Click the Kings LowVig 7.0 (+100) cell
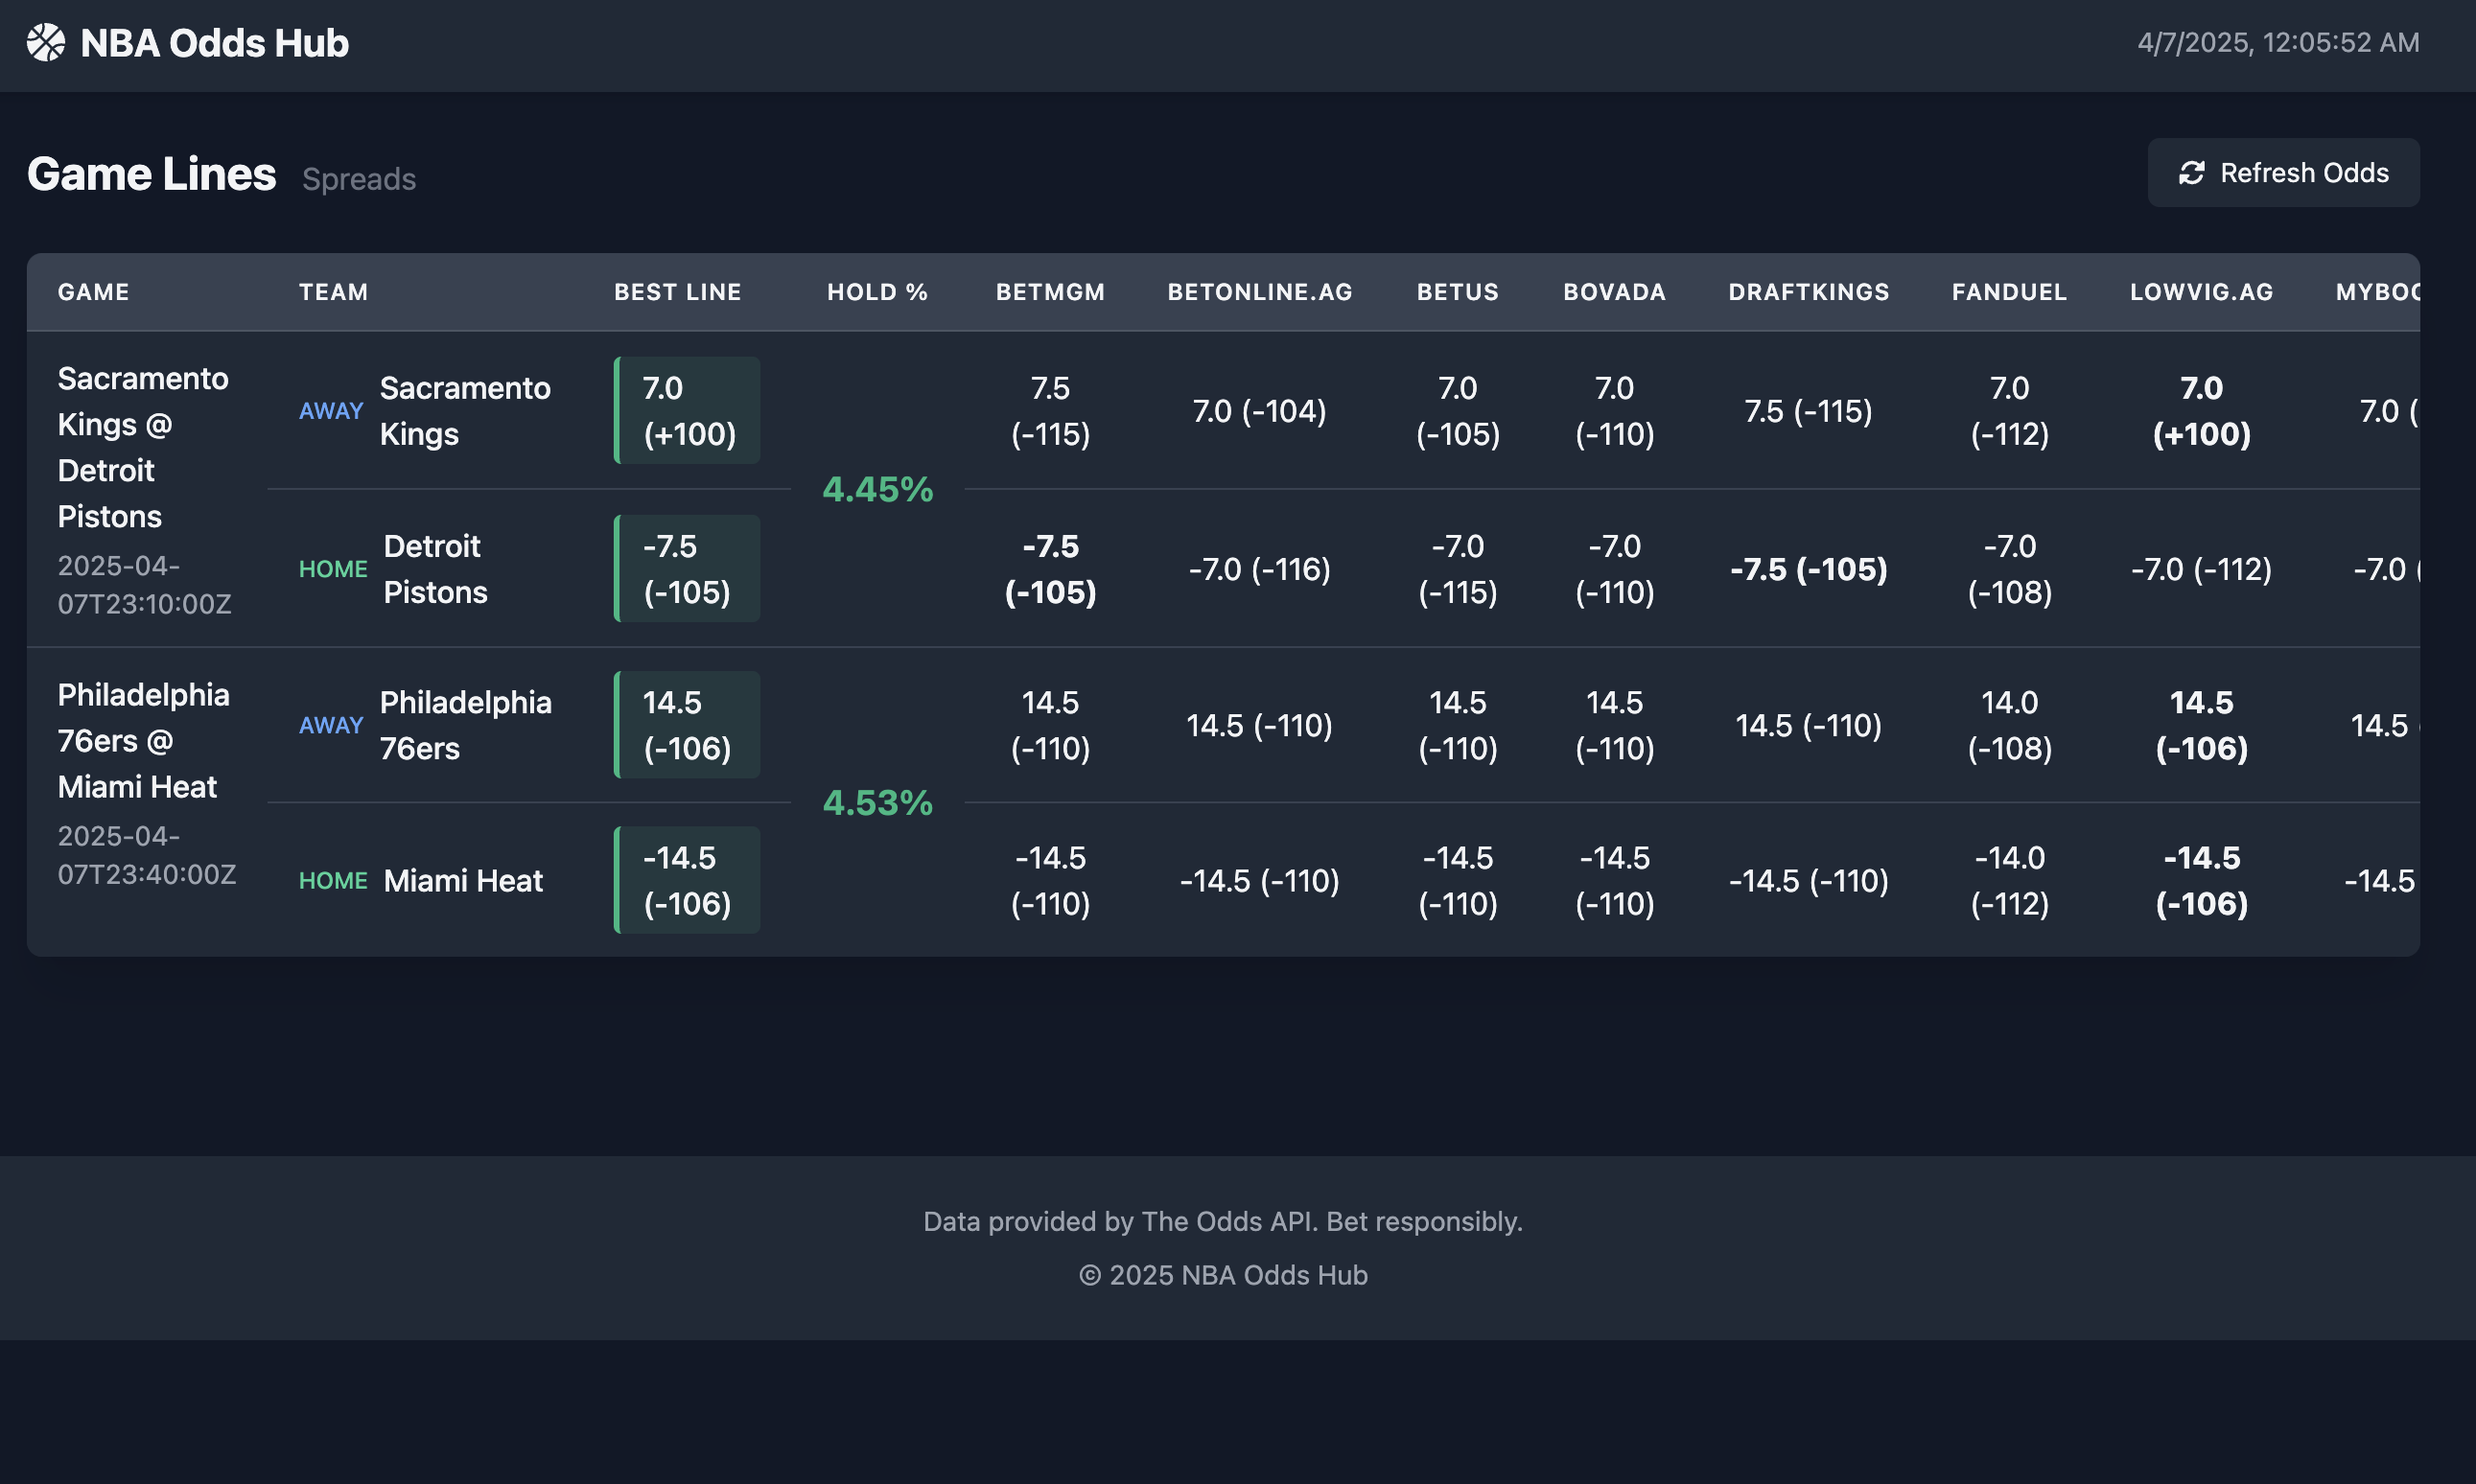This screenshot has width=2476, height=1484. (2201, 410)
